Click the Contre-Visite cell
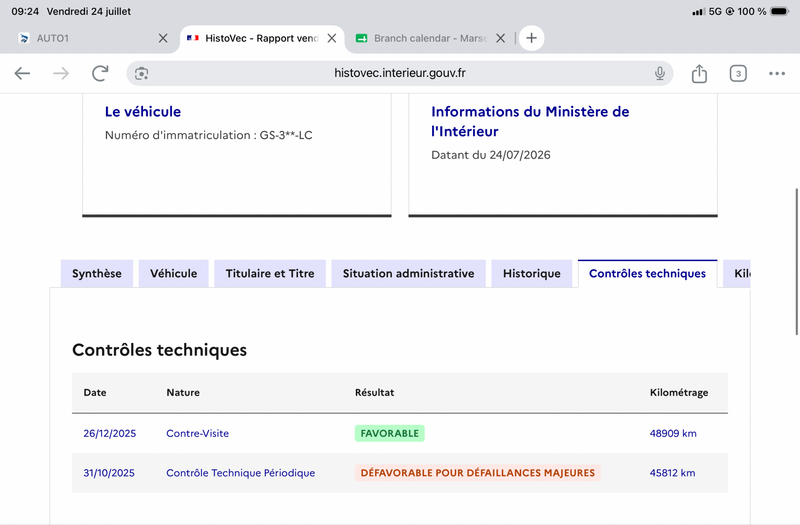800x525 pixels. click(x=197, y=433)
